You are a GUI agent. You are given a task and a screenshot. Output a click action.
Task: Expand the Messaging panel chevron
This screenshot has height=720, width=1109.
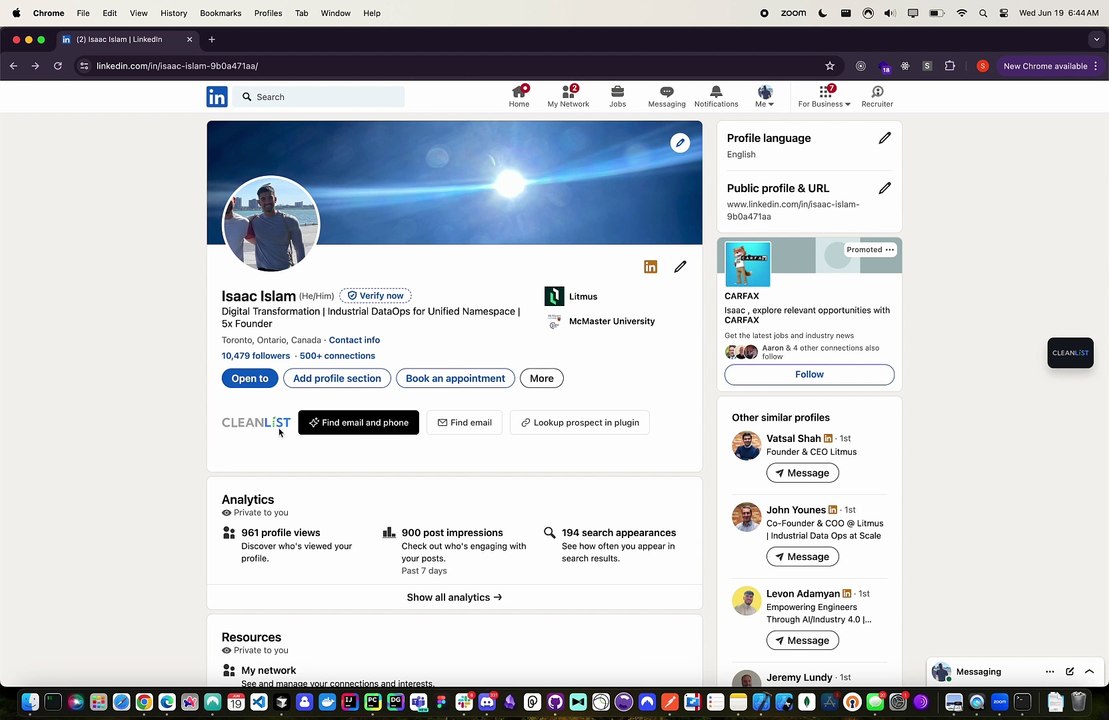(x=1089, y=672)
